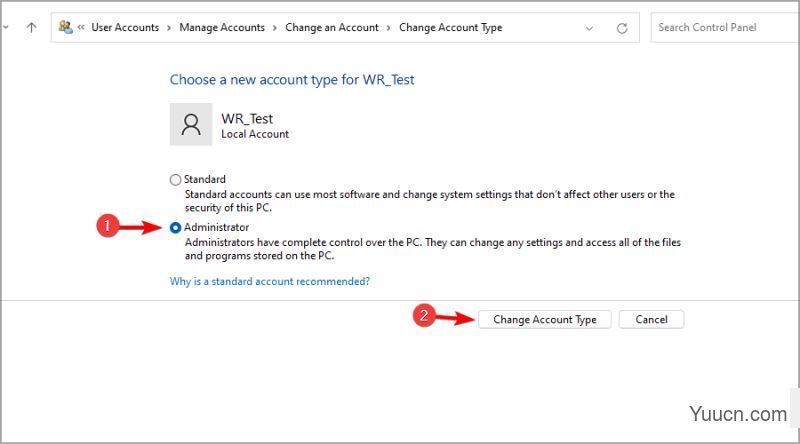Click the 'Local Account' label
The height and width of the screenshot is (444, 800).
coord(255,134)
